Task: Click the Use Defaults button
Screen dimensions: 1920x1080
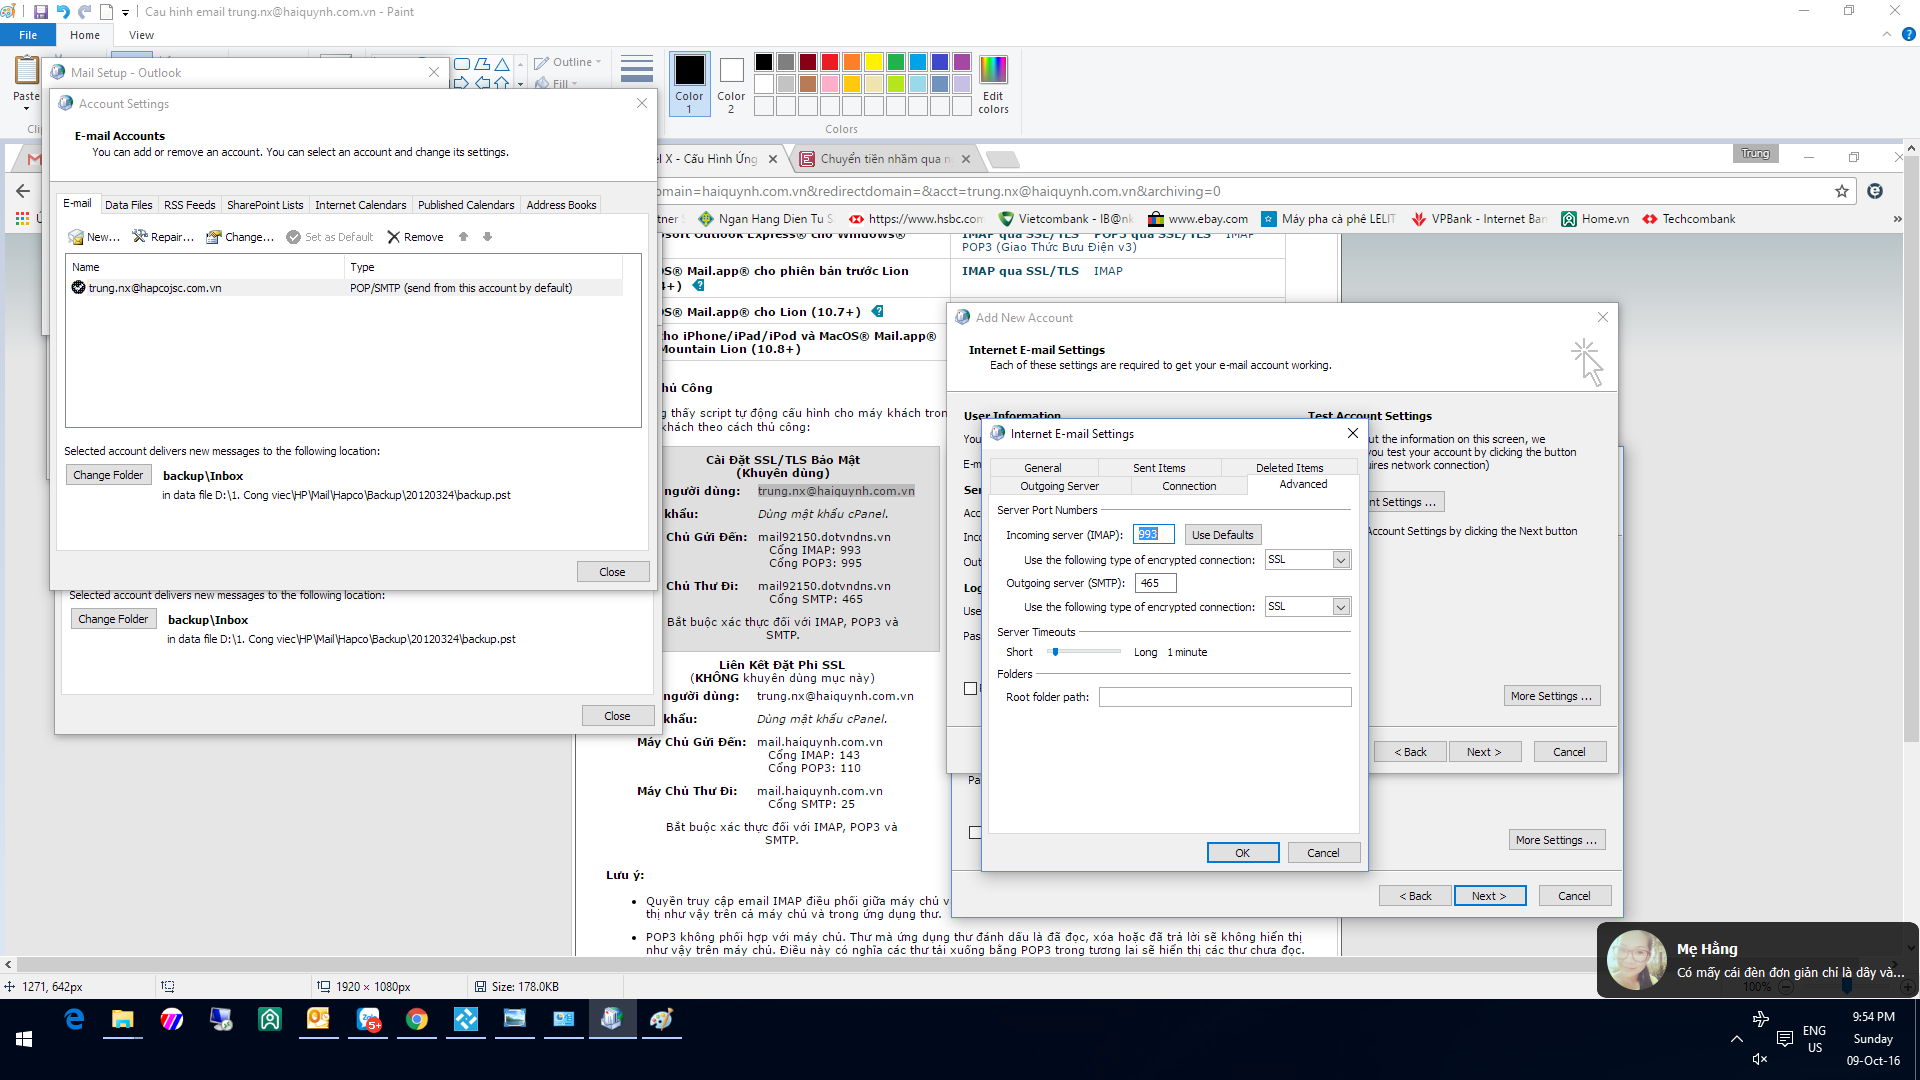Action: (x=1222, y=535)
